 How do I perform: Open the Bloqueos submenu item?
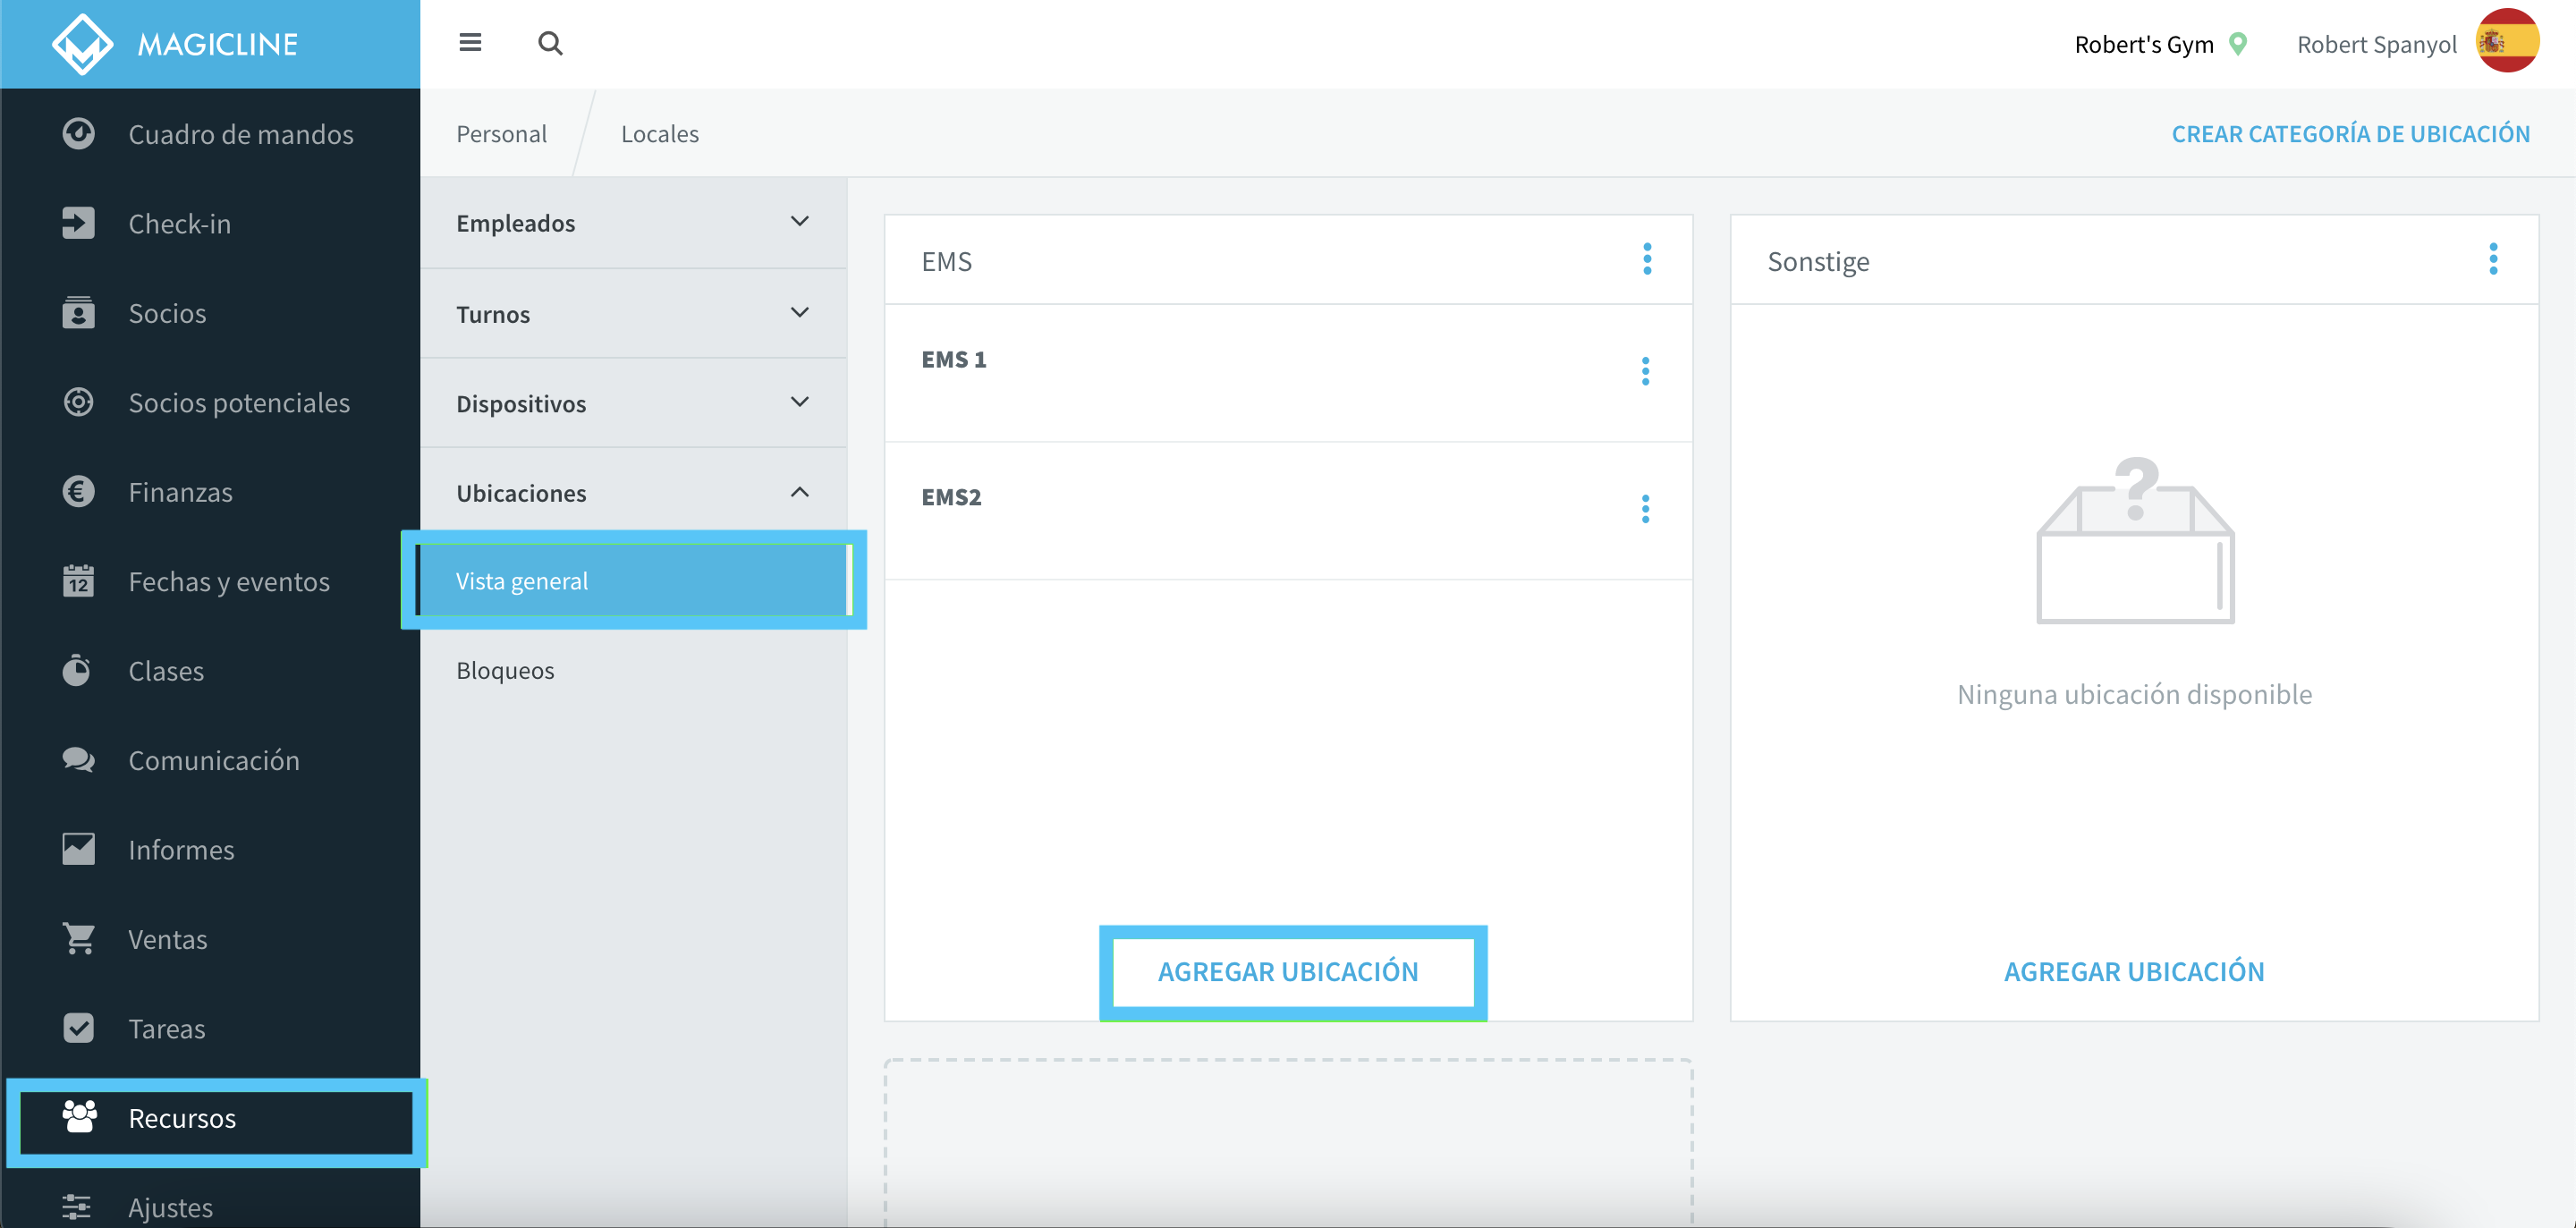pos(634,670)
